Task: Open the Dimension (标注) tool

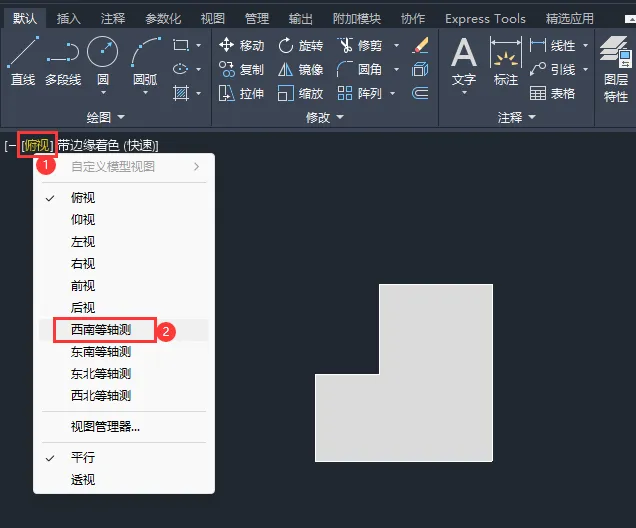Action: (x=506, y=61)
